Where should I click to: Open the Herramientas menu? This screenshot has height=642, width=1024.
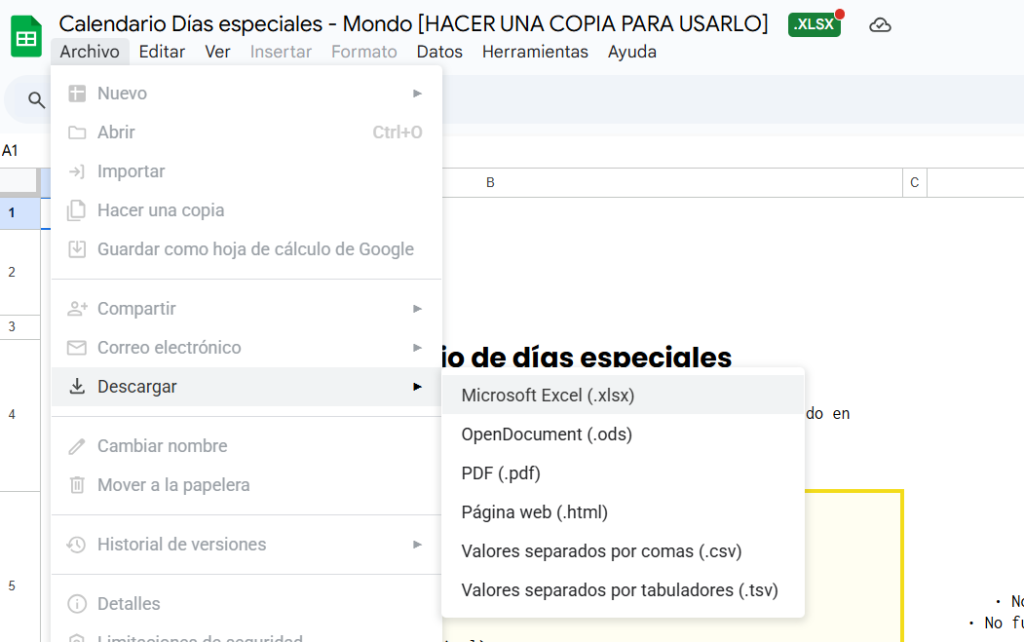(x=535, y=52)
